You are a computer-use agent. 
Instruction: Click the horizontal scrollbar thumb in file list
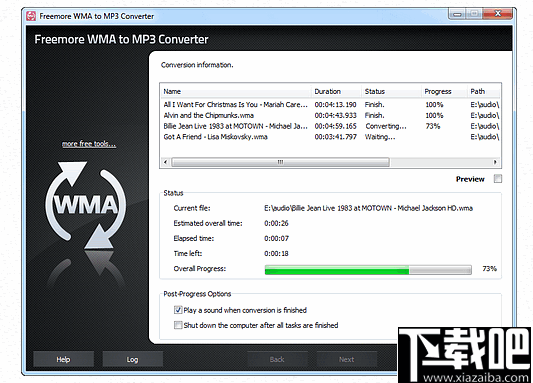[280, 162]
